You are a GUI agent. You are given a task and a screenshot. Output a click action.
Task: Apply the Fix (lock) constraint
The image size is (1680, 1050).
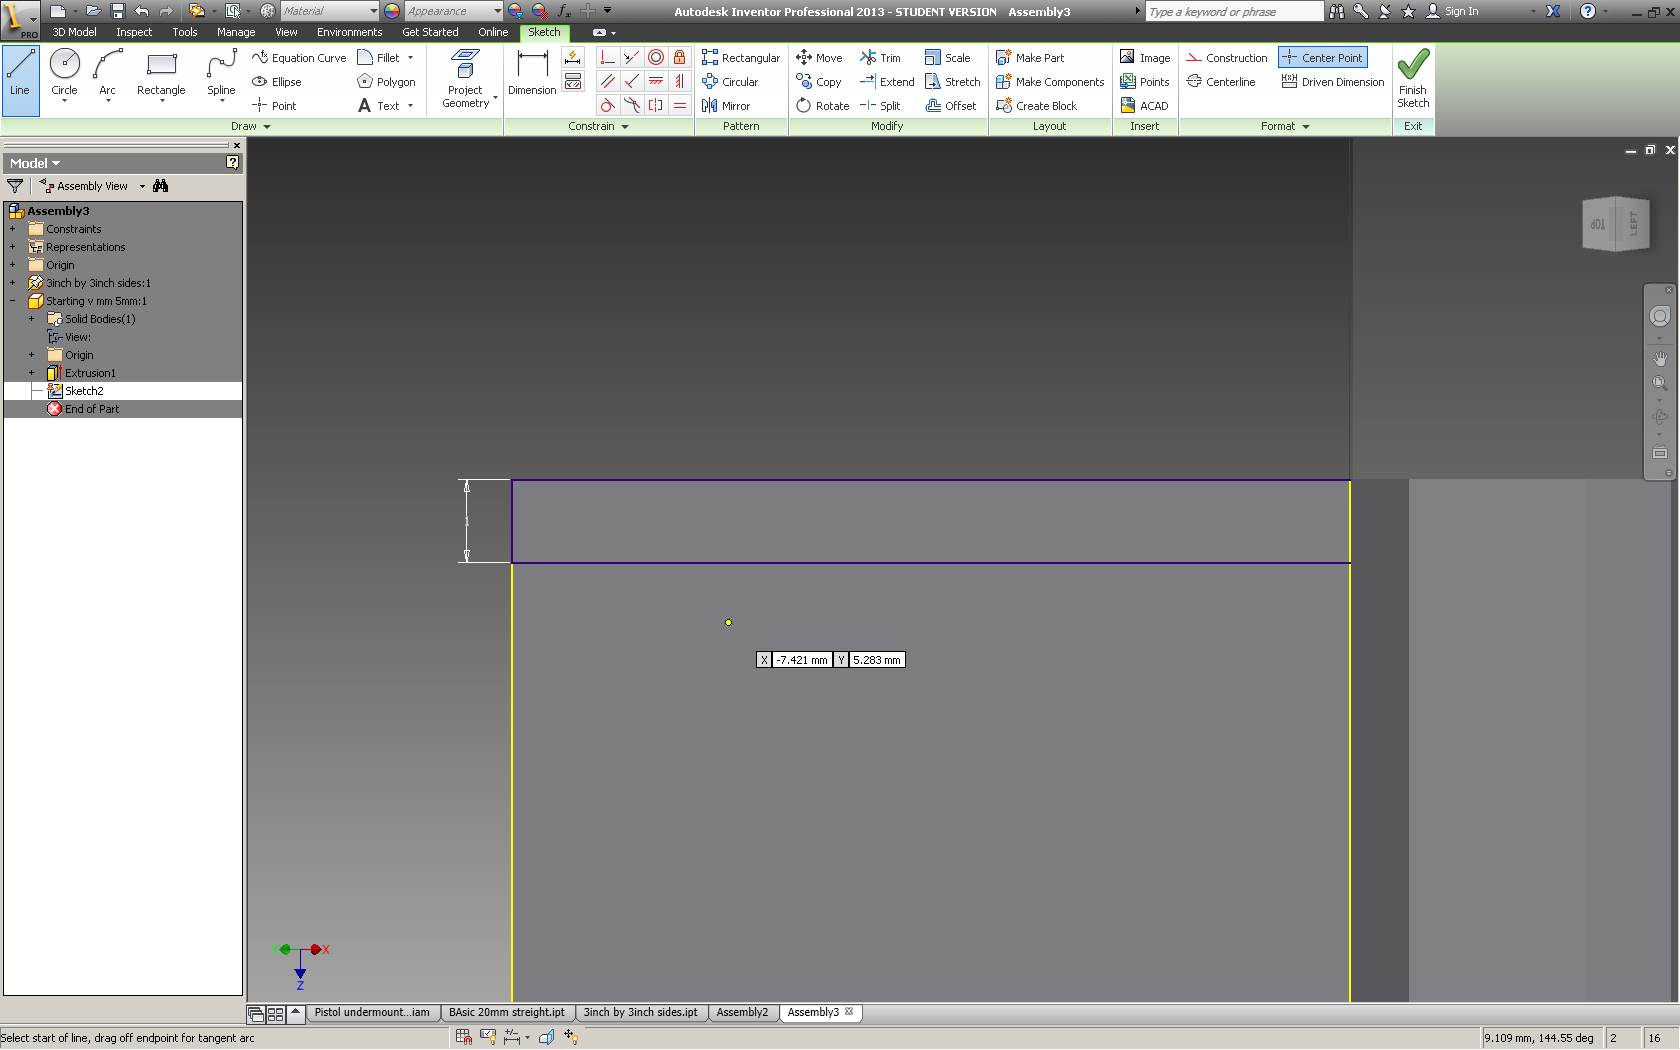point(680,58)
